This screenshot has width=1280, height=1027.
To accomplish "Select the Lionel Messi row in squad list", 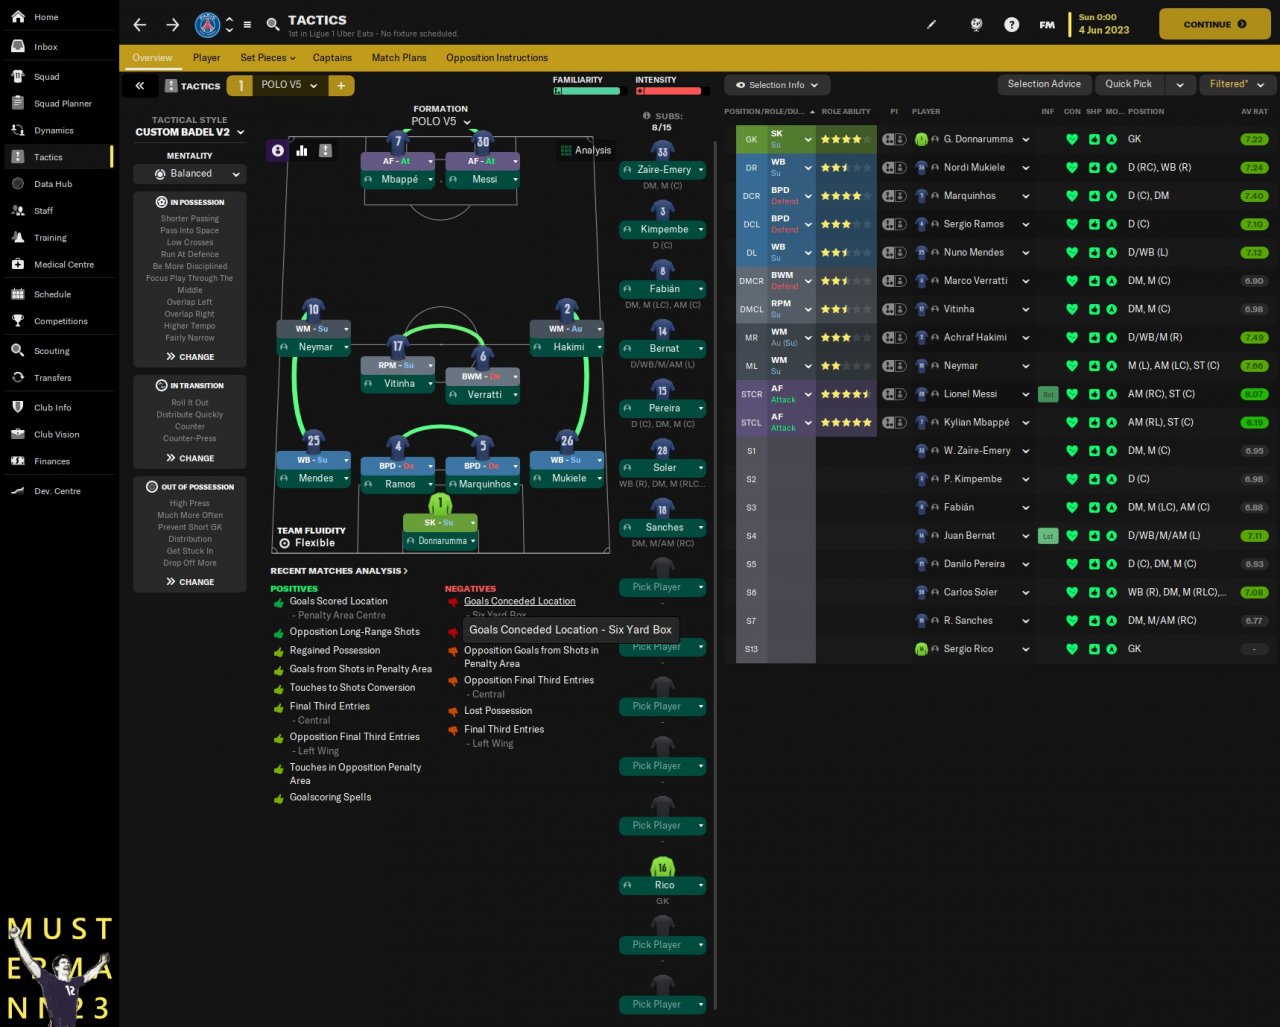I will pyautogui.click(x=1002, y=394).
